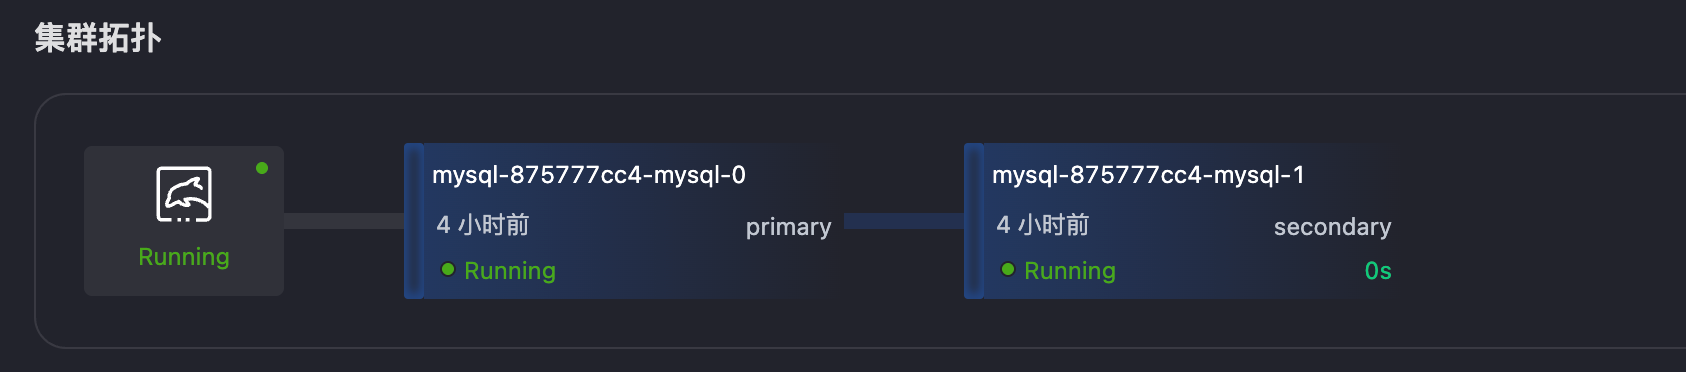Screen dimensions: 1686x372
Task: Click the 集群拓扑 section heading
Action: [x=98, y=38]
